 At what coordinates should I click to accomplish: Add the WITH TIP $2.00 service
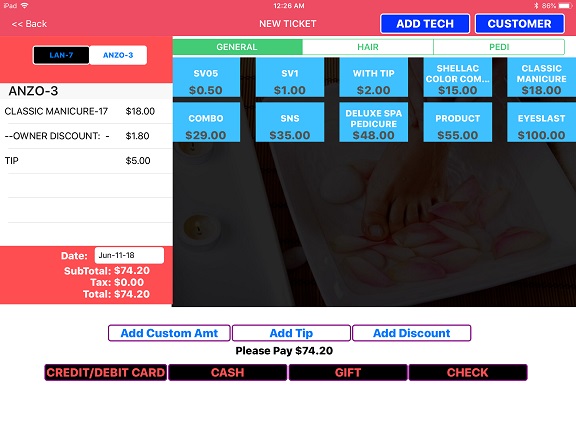pos(374,77)
